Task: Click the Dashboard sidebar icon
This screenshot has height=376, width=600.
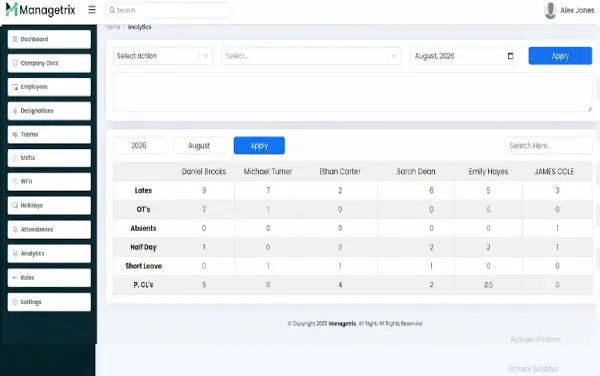Action: pyautogui.click(x=15, y=39)
